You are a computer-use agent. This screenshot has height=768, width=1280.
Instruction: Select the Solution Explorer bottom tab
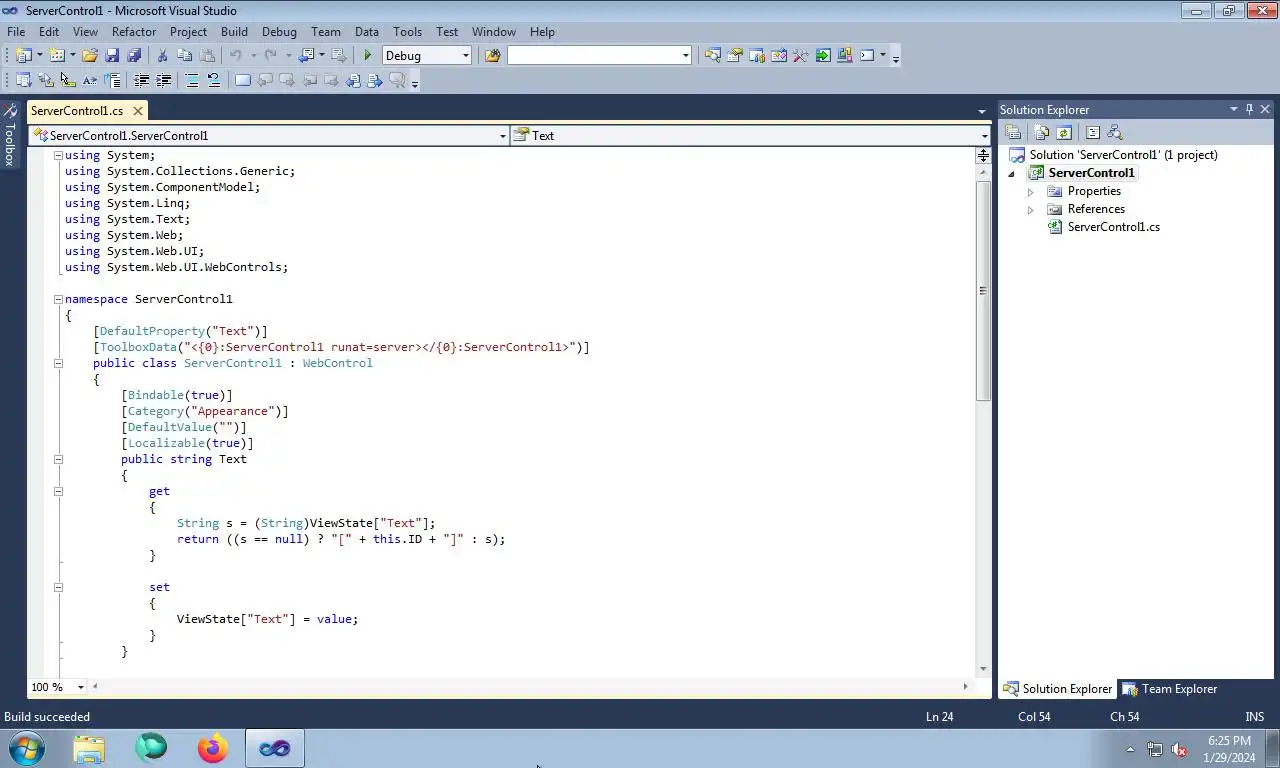click(1057, 689)
